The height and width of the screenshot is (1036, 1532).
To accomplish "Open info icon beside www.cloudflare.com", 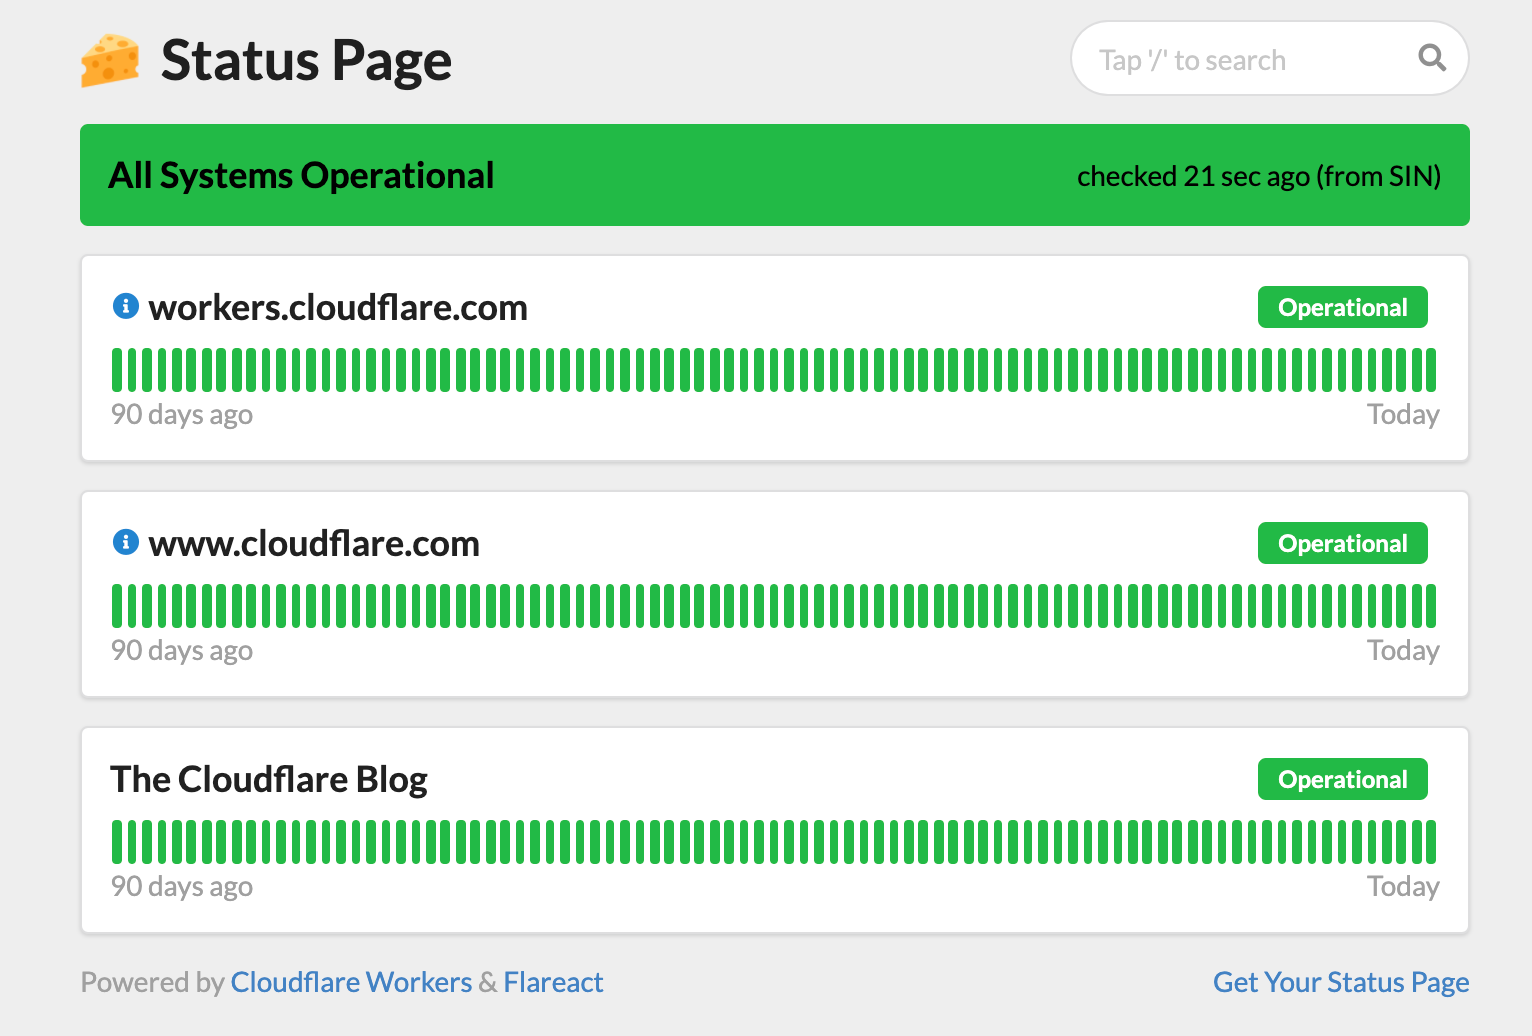I will coord(125,542).
